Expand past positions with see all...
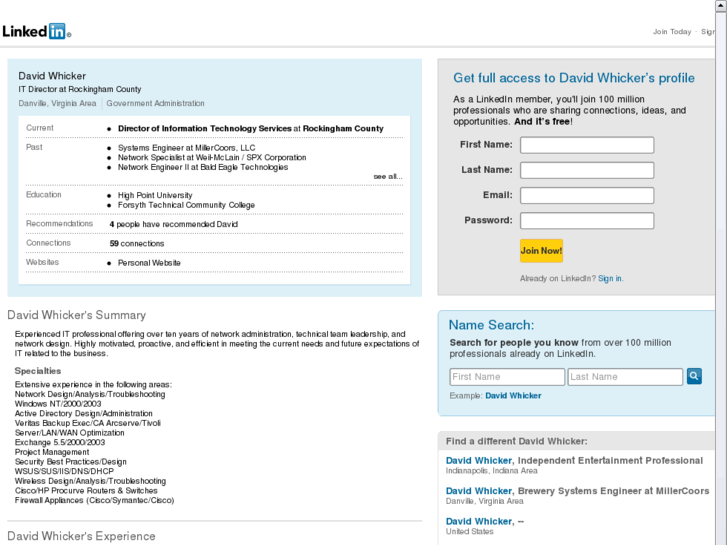The height and width of the screenshot is (545, 727). [x=388, y=176]
